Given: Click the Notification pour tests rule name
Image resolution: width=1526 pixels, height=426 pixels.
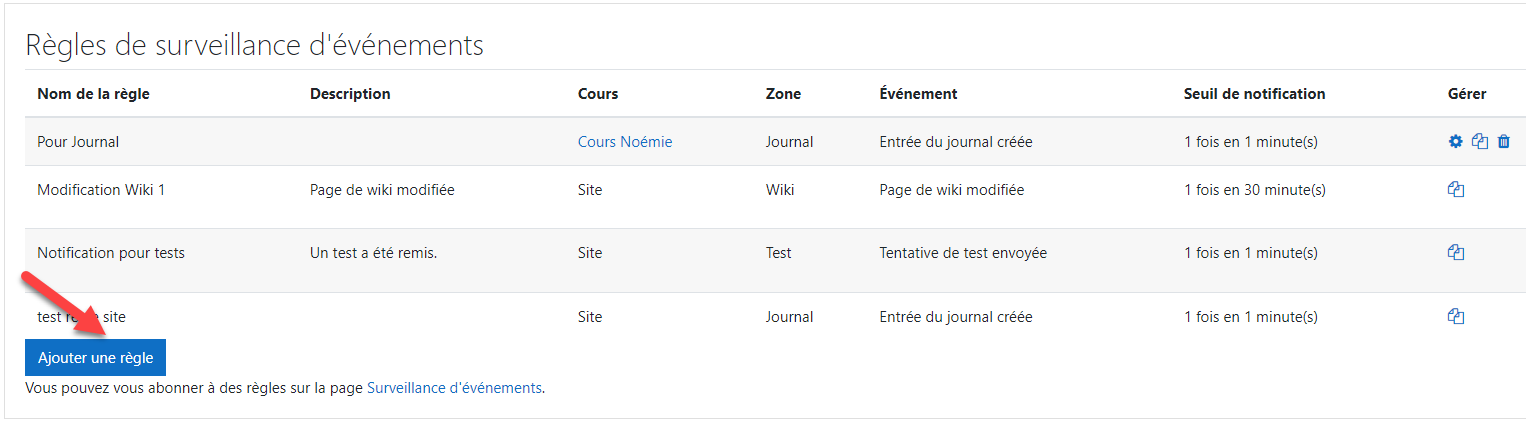Looking at the screenshot, I should pyautogui.click(x=111, y=253).
